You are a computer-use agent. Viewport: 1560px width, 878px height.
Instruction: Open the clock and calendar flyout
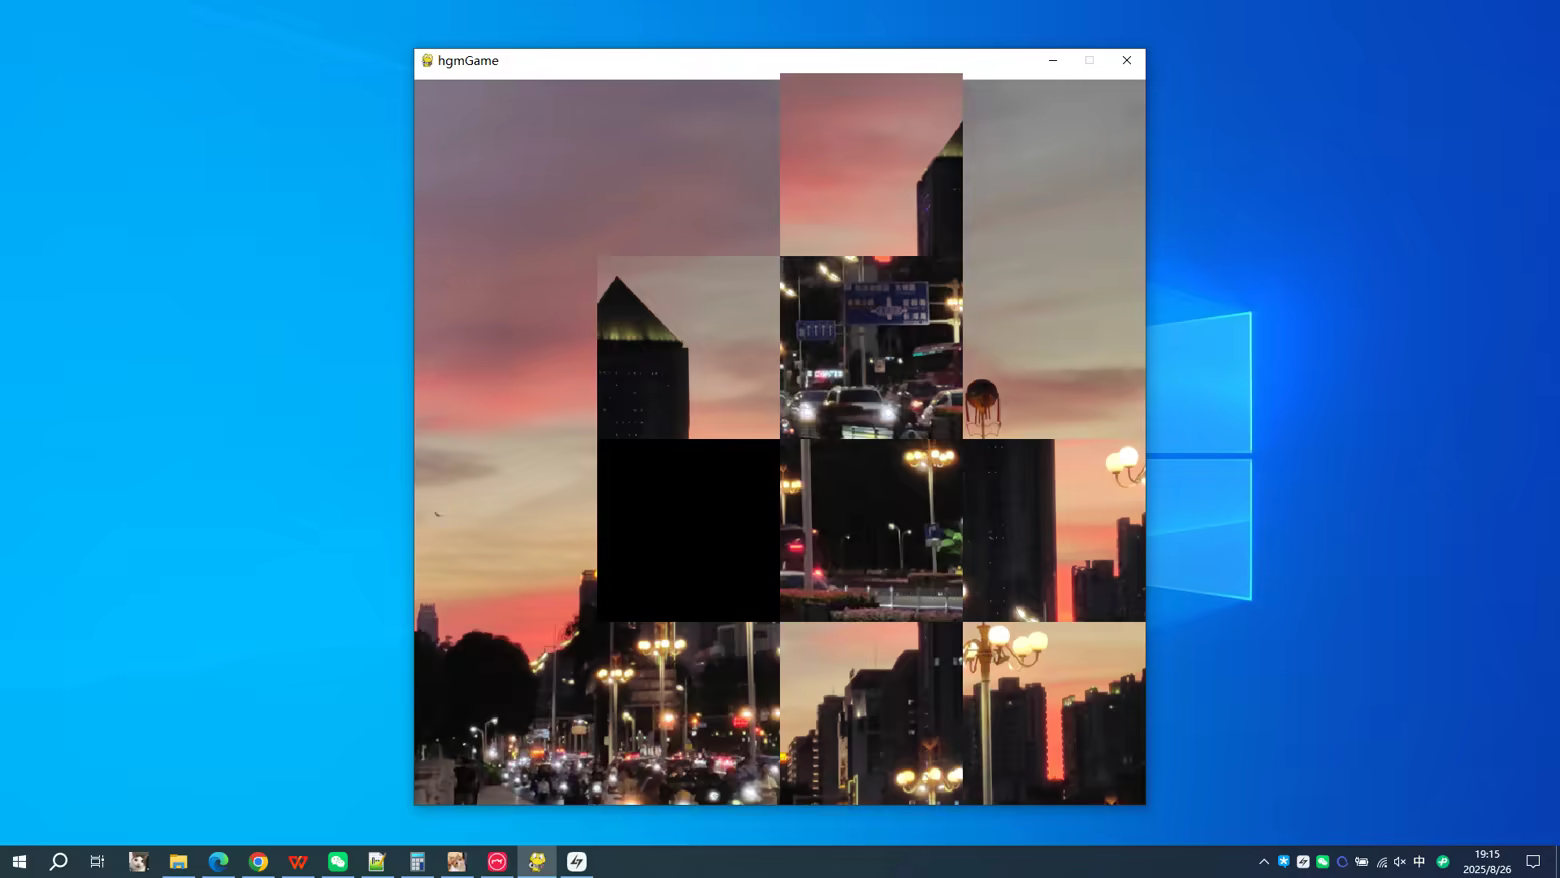point(1487,861)
